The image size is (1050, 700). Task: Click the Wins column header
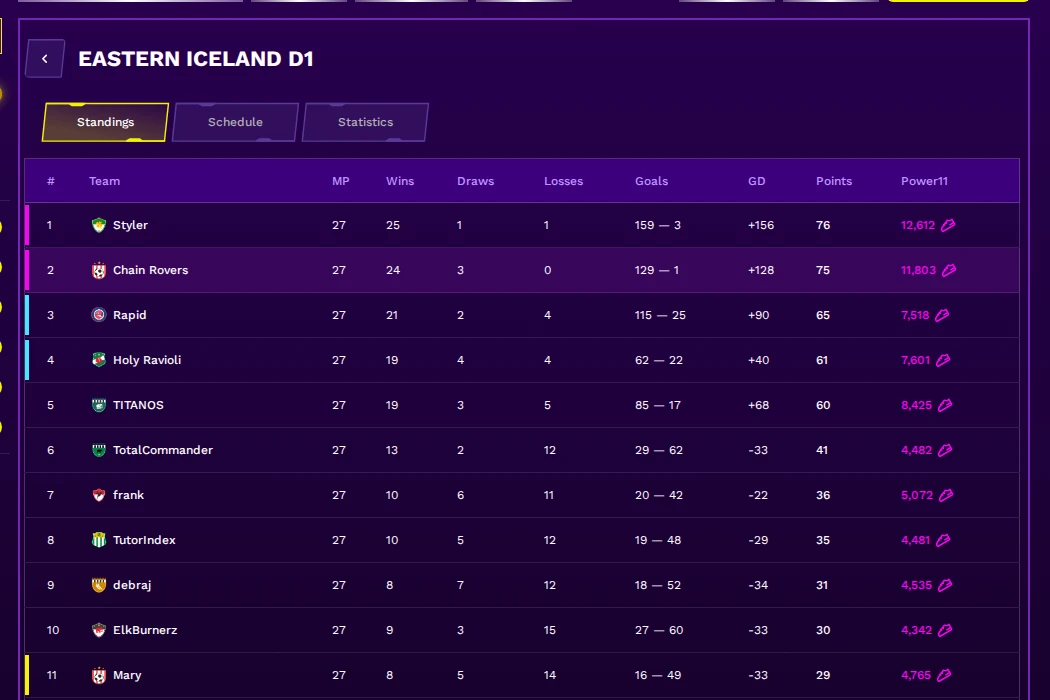[400, 181]
